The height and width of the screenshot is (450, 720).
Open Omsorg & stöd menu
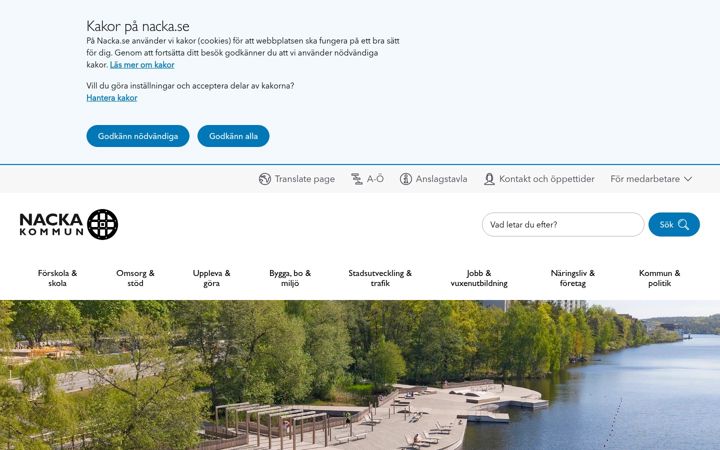click(135, 278)
